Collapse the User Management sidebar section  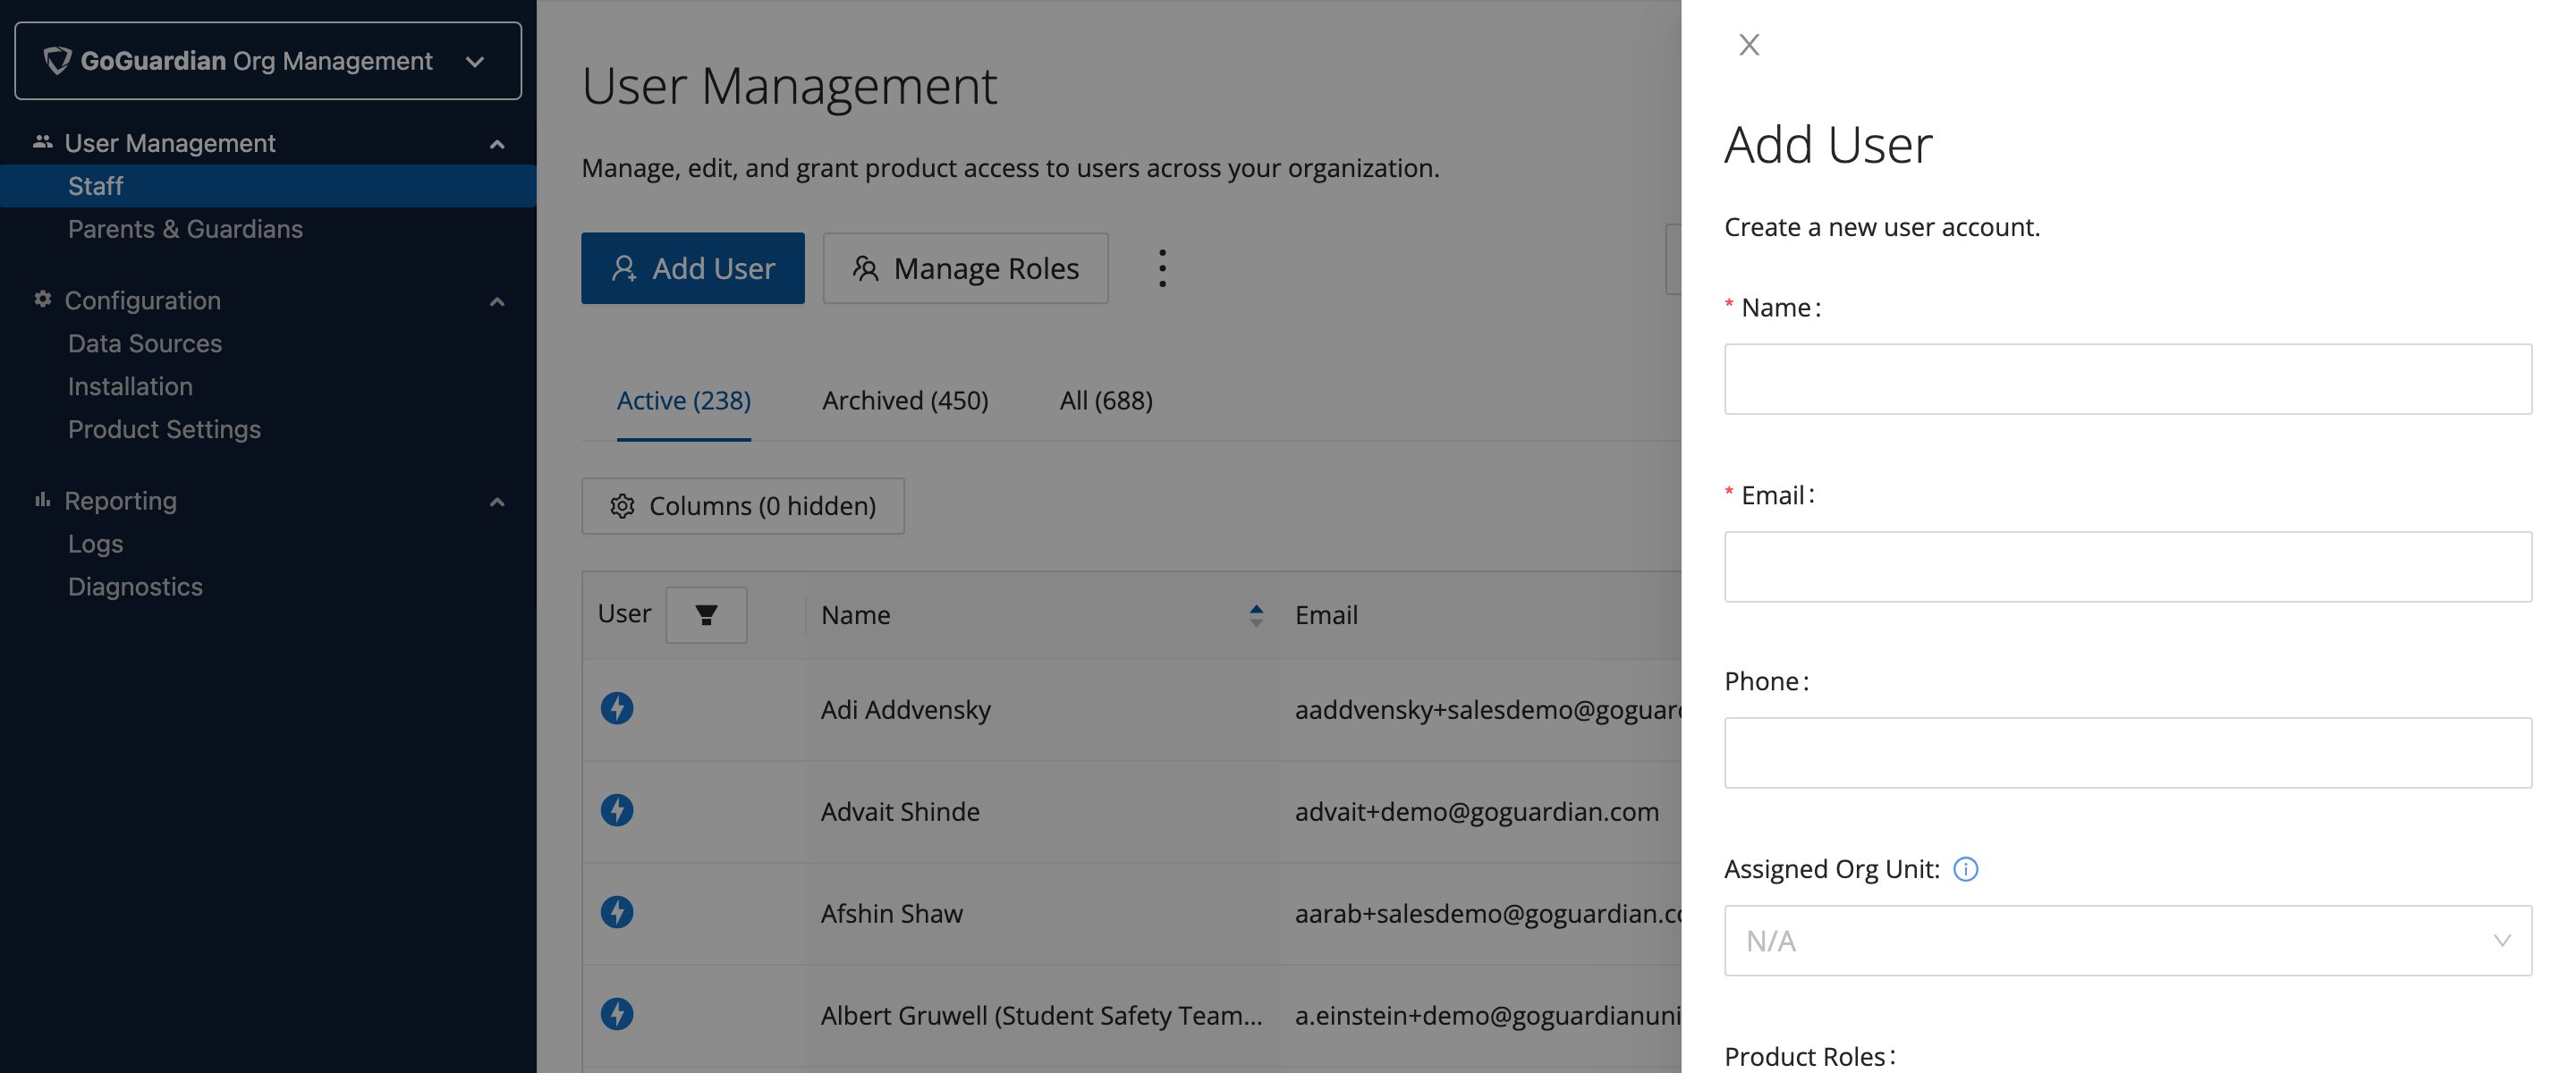[x=497, y=144]
